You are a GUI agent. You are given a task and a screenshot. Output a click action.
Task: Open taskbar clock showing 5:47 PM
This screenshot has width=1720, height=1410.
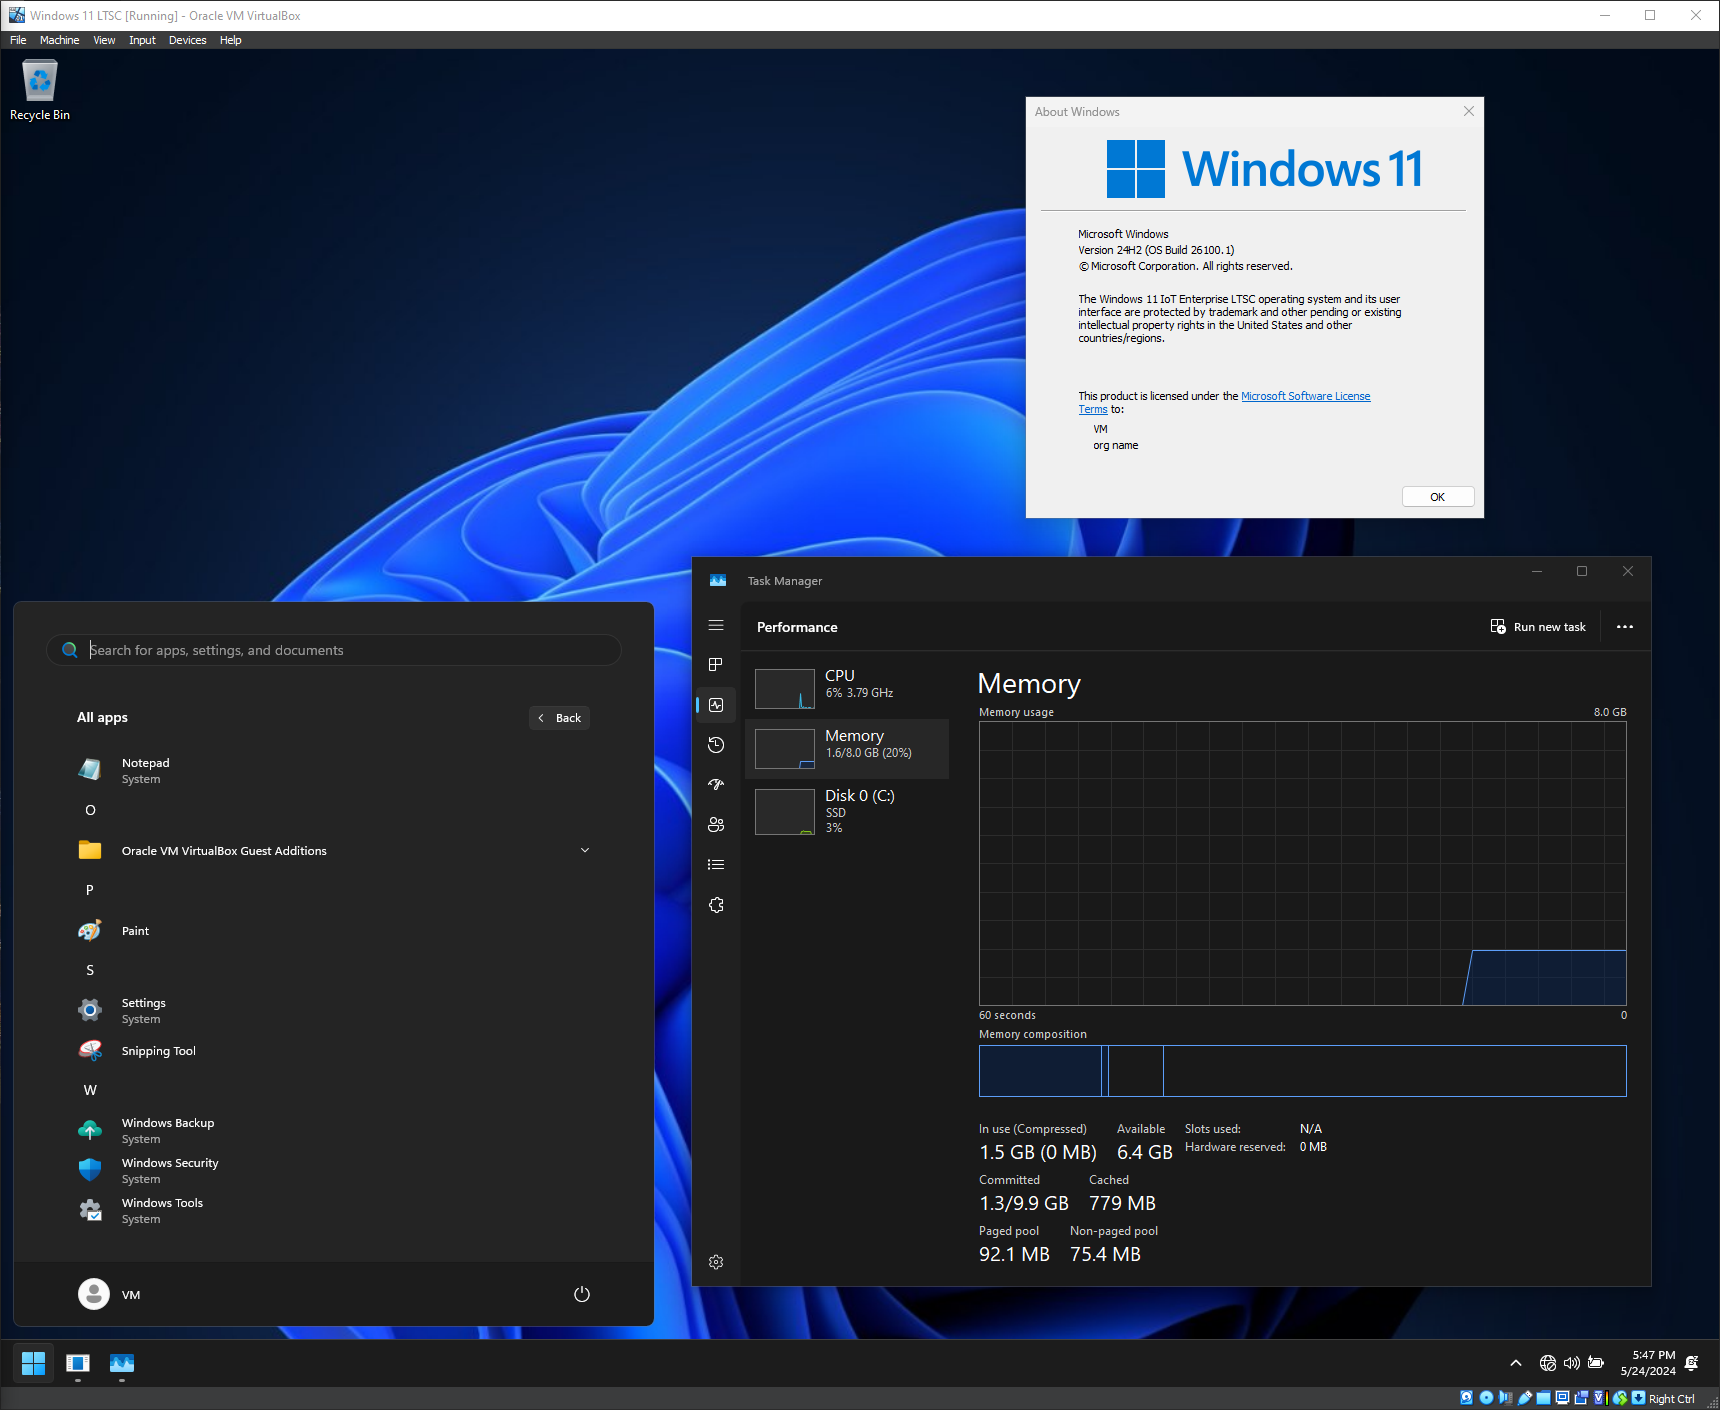[x=1648, y=1363]
